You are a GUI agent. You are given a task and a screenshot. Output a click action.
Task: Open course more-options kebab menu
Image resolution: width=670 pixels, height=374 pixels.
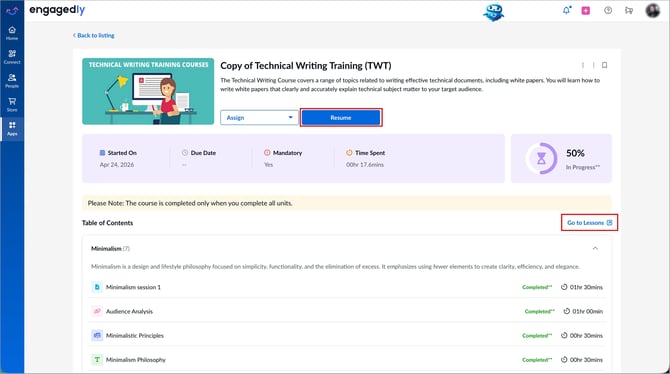tap(583, 65)
